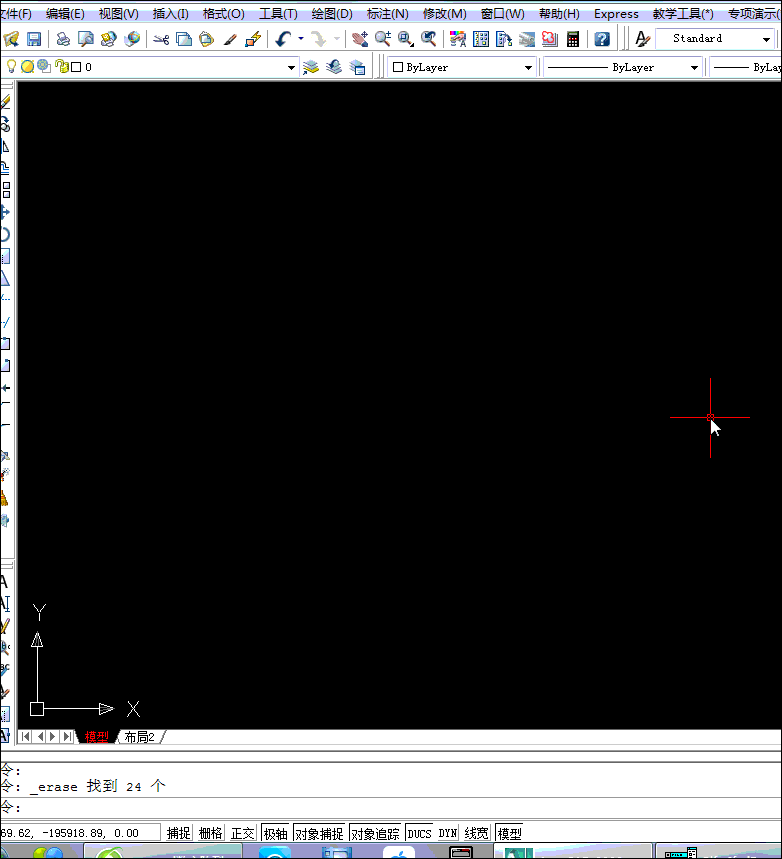Open the 视图(V) menu

[x=118, y=14]
